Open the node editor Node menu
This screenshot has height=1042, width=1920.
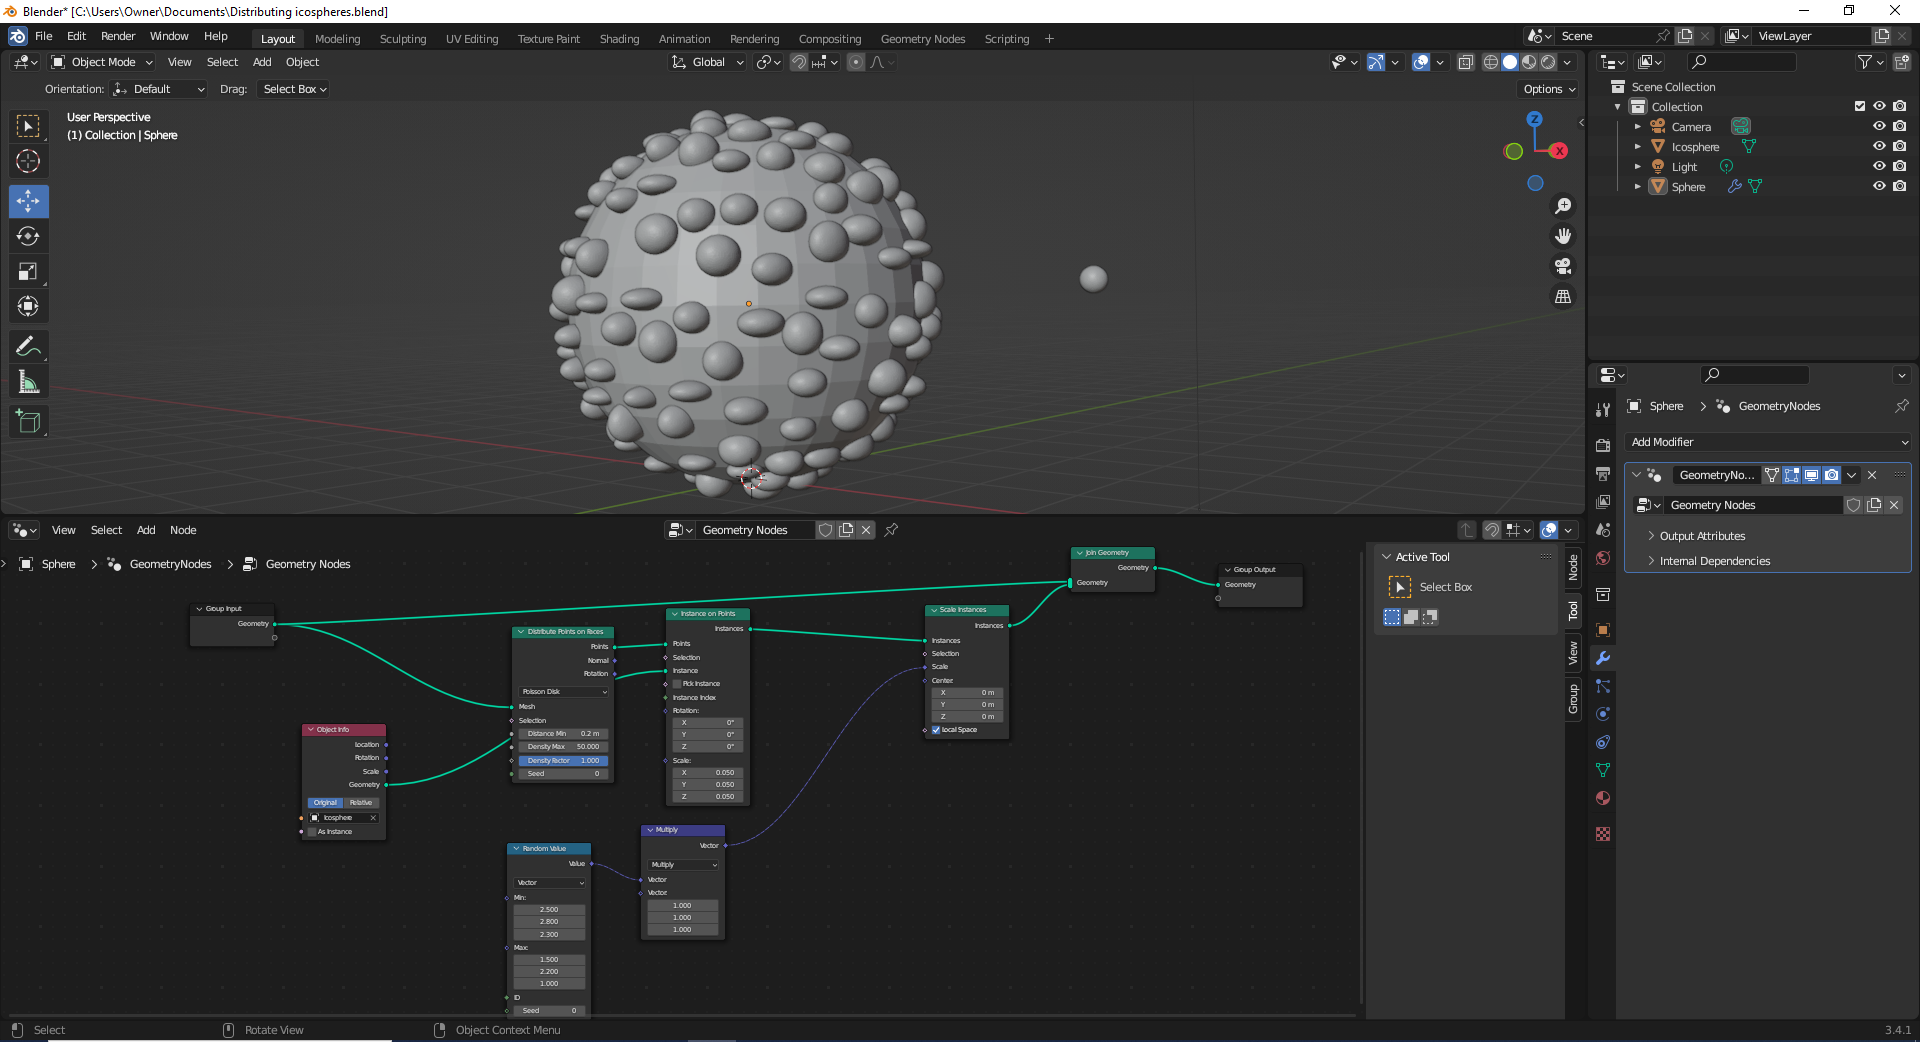[x=183, y=530]
